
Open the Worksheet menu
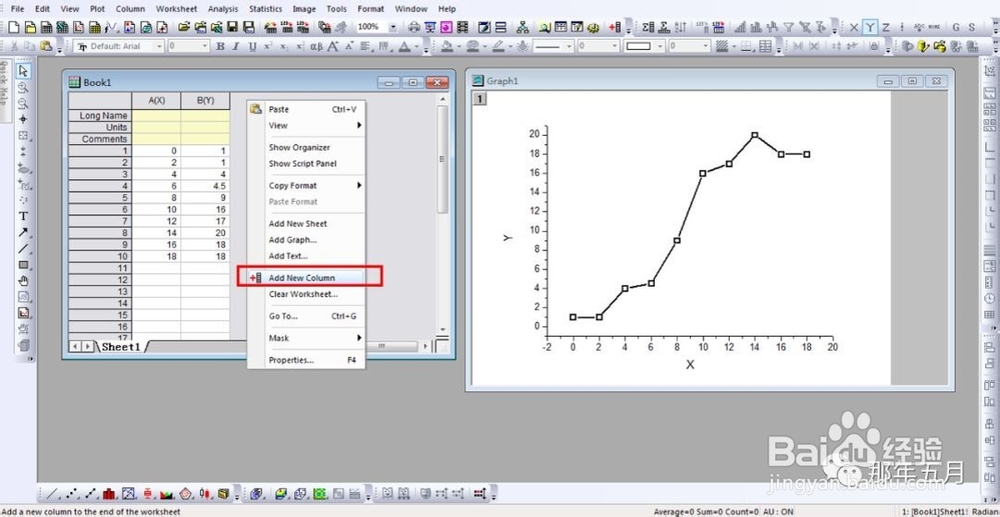pyautogui.click(x=177, y=9)
